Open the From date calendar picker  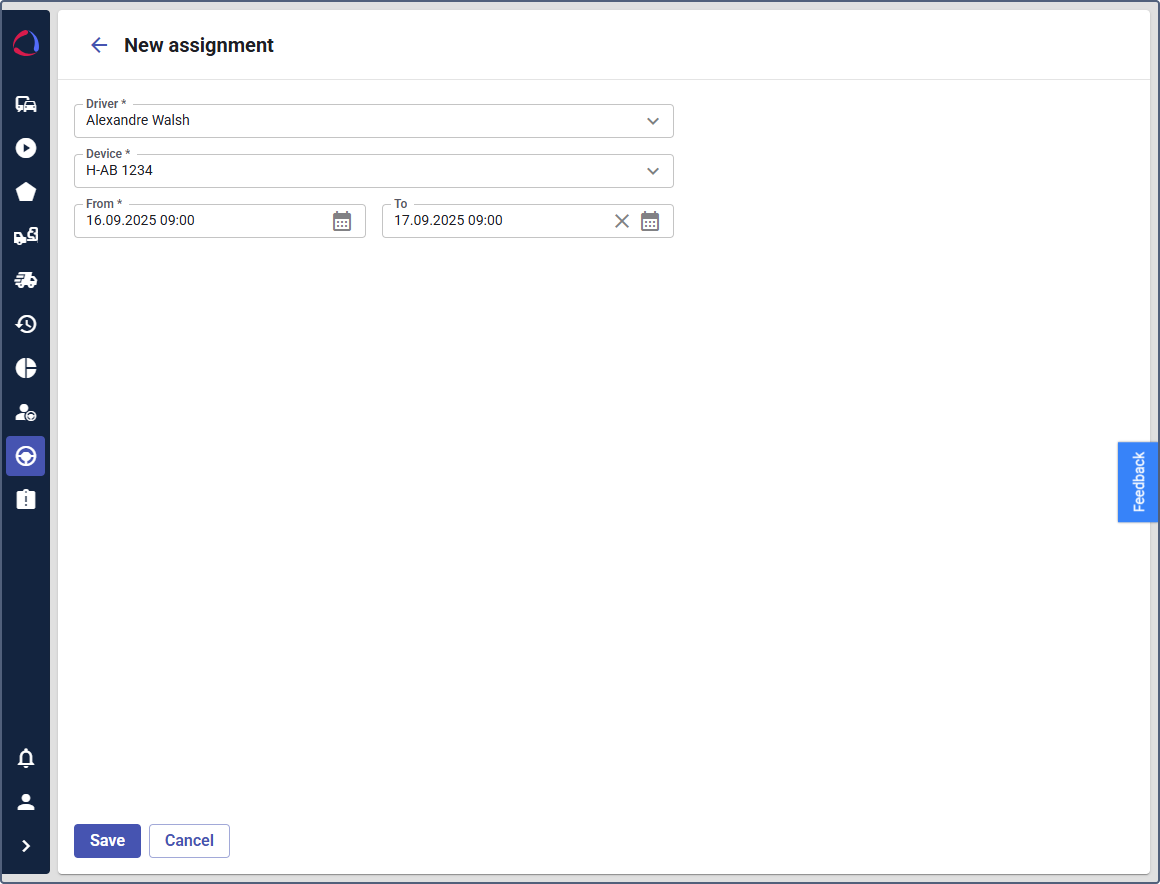point(342,221)
